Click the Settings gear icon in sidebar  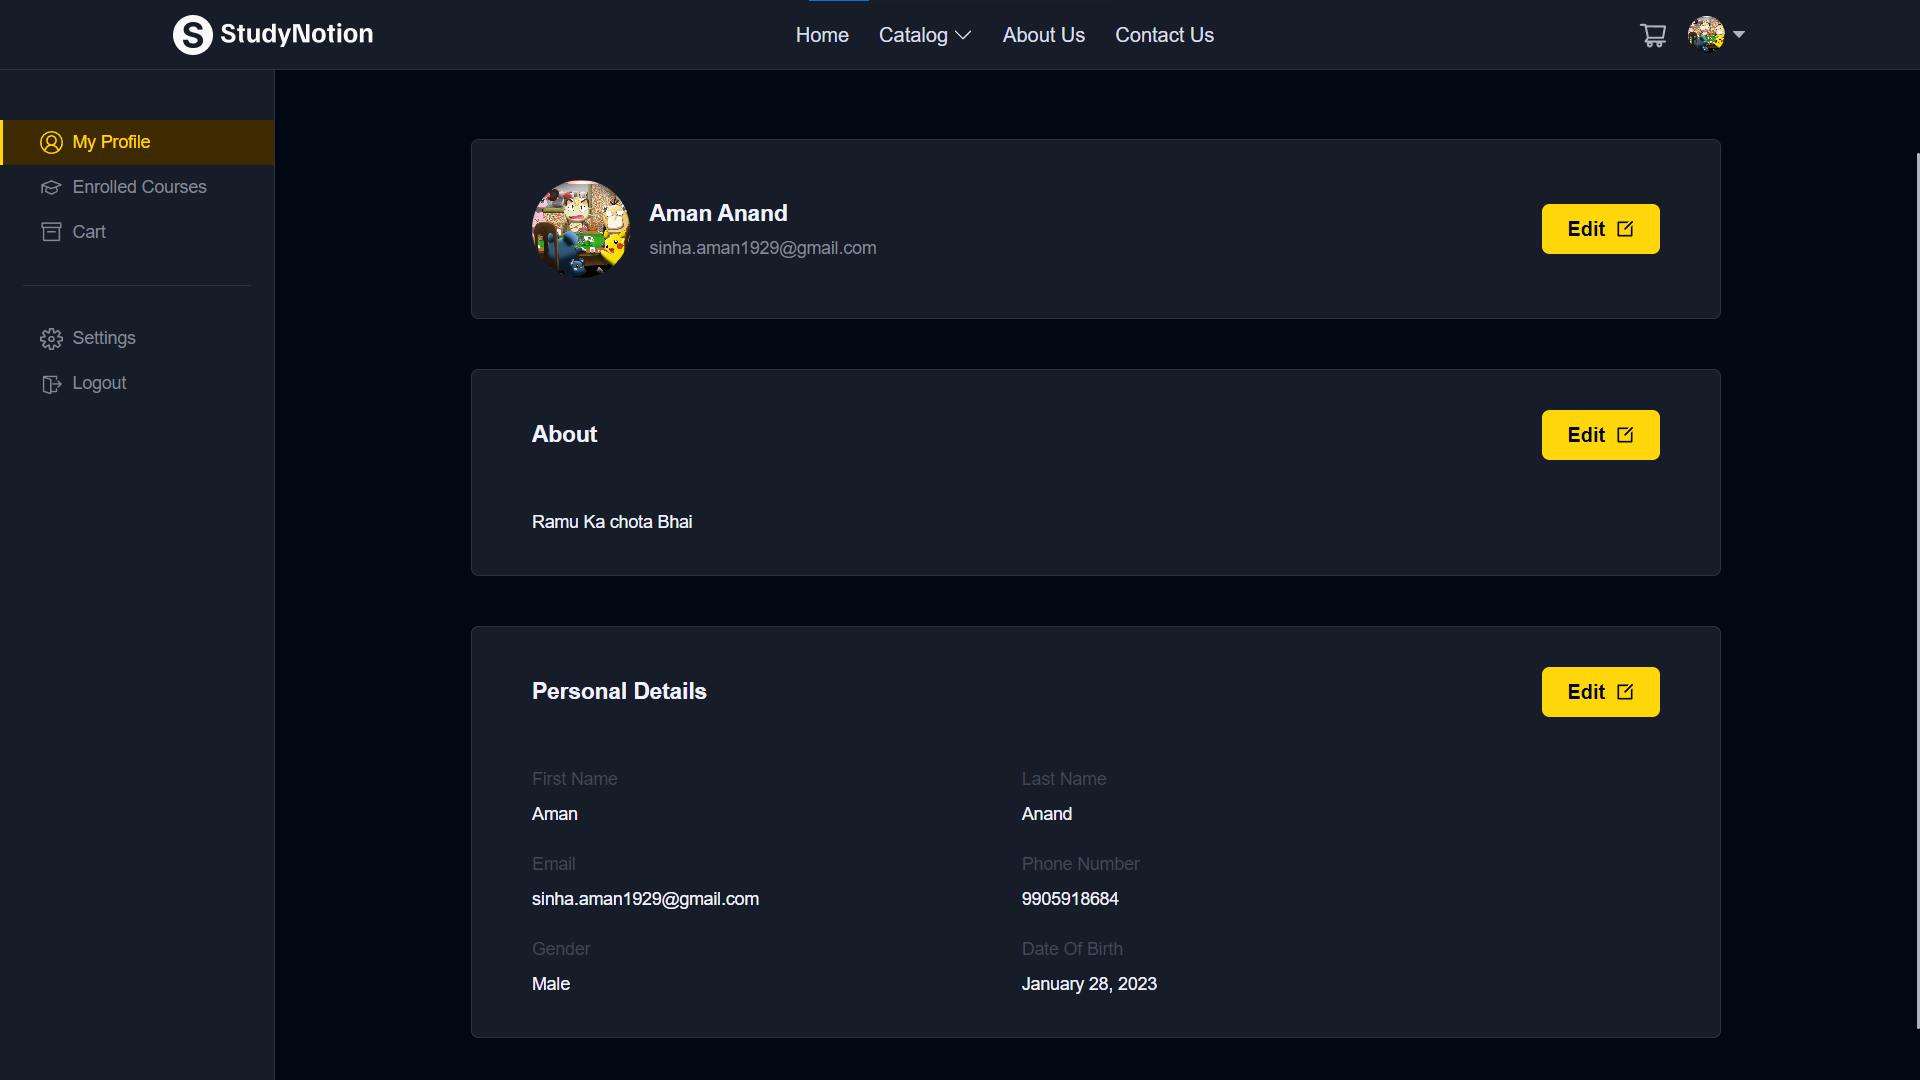[51, 339]
